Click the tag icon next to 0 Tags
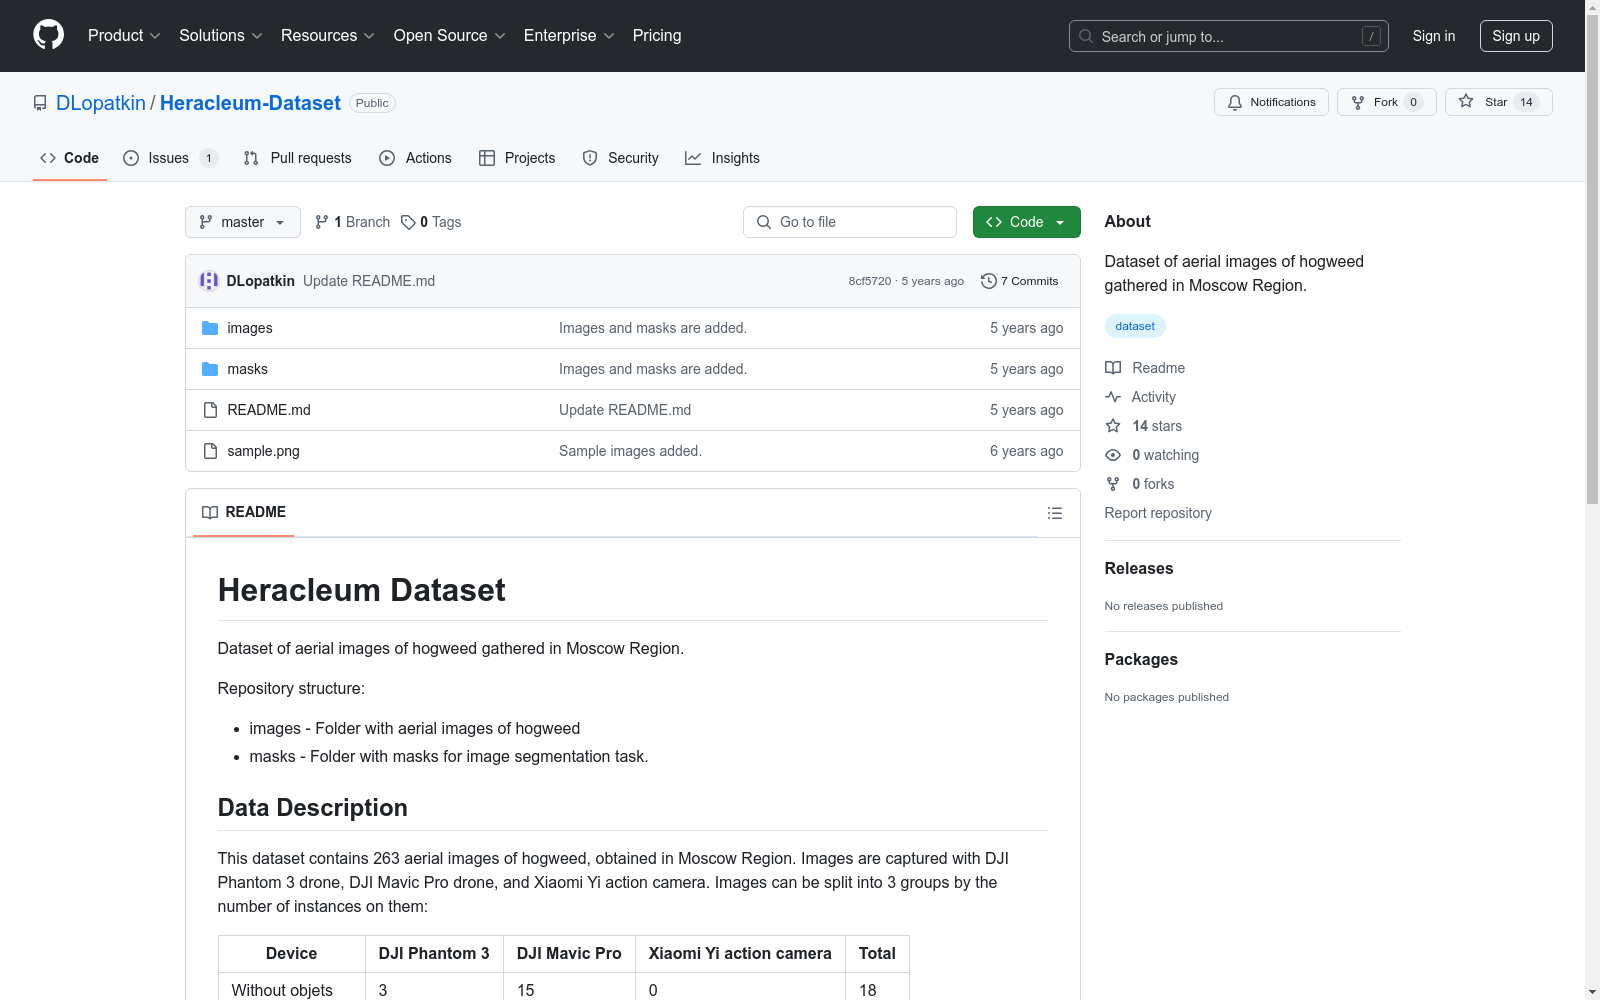The image size is (1600, 1000). (408, 222)
